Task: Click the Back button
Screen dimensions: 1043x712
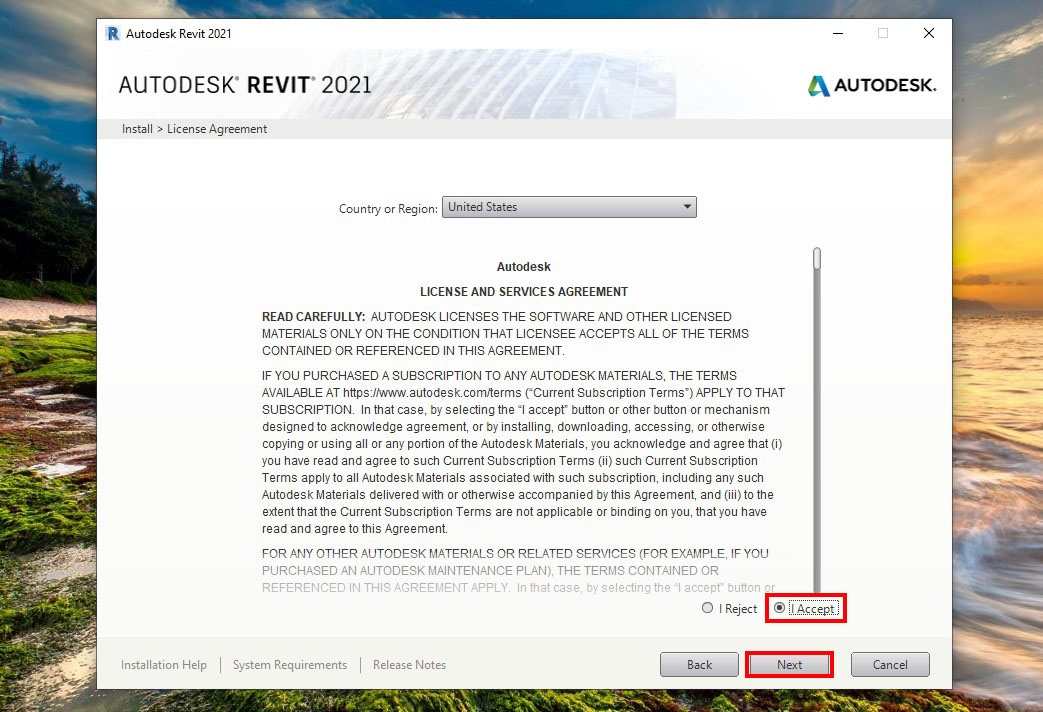Action: click(x=699, y=664)
